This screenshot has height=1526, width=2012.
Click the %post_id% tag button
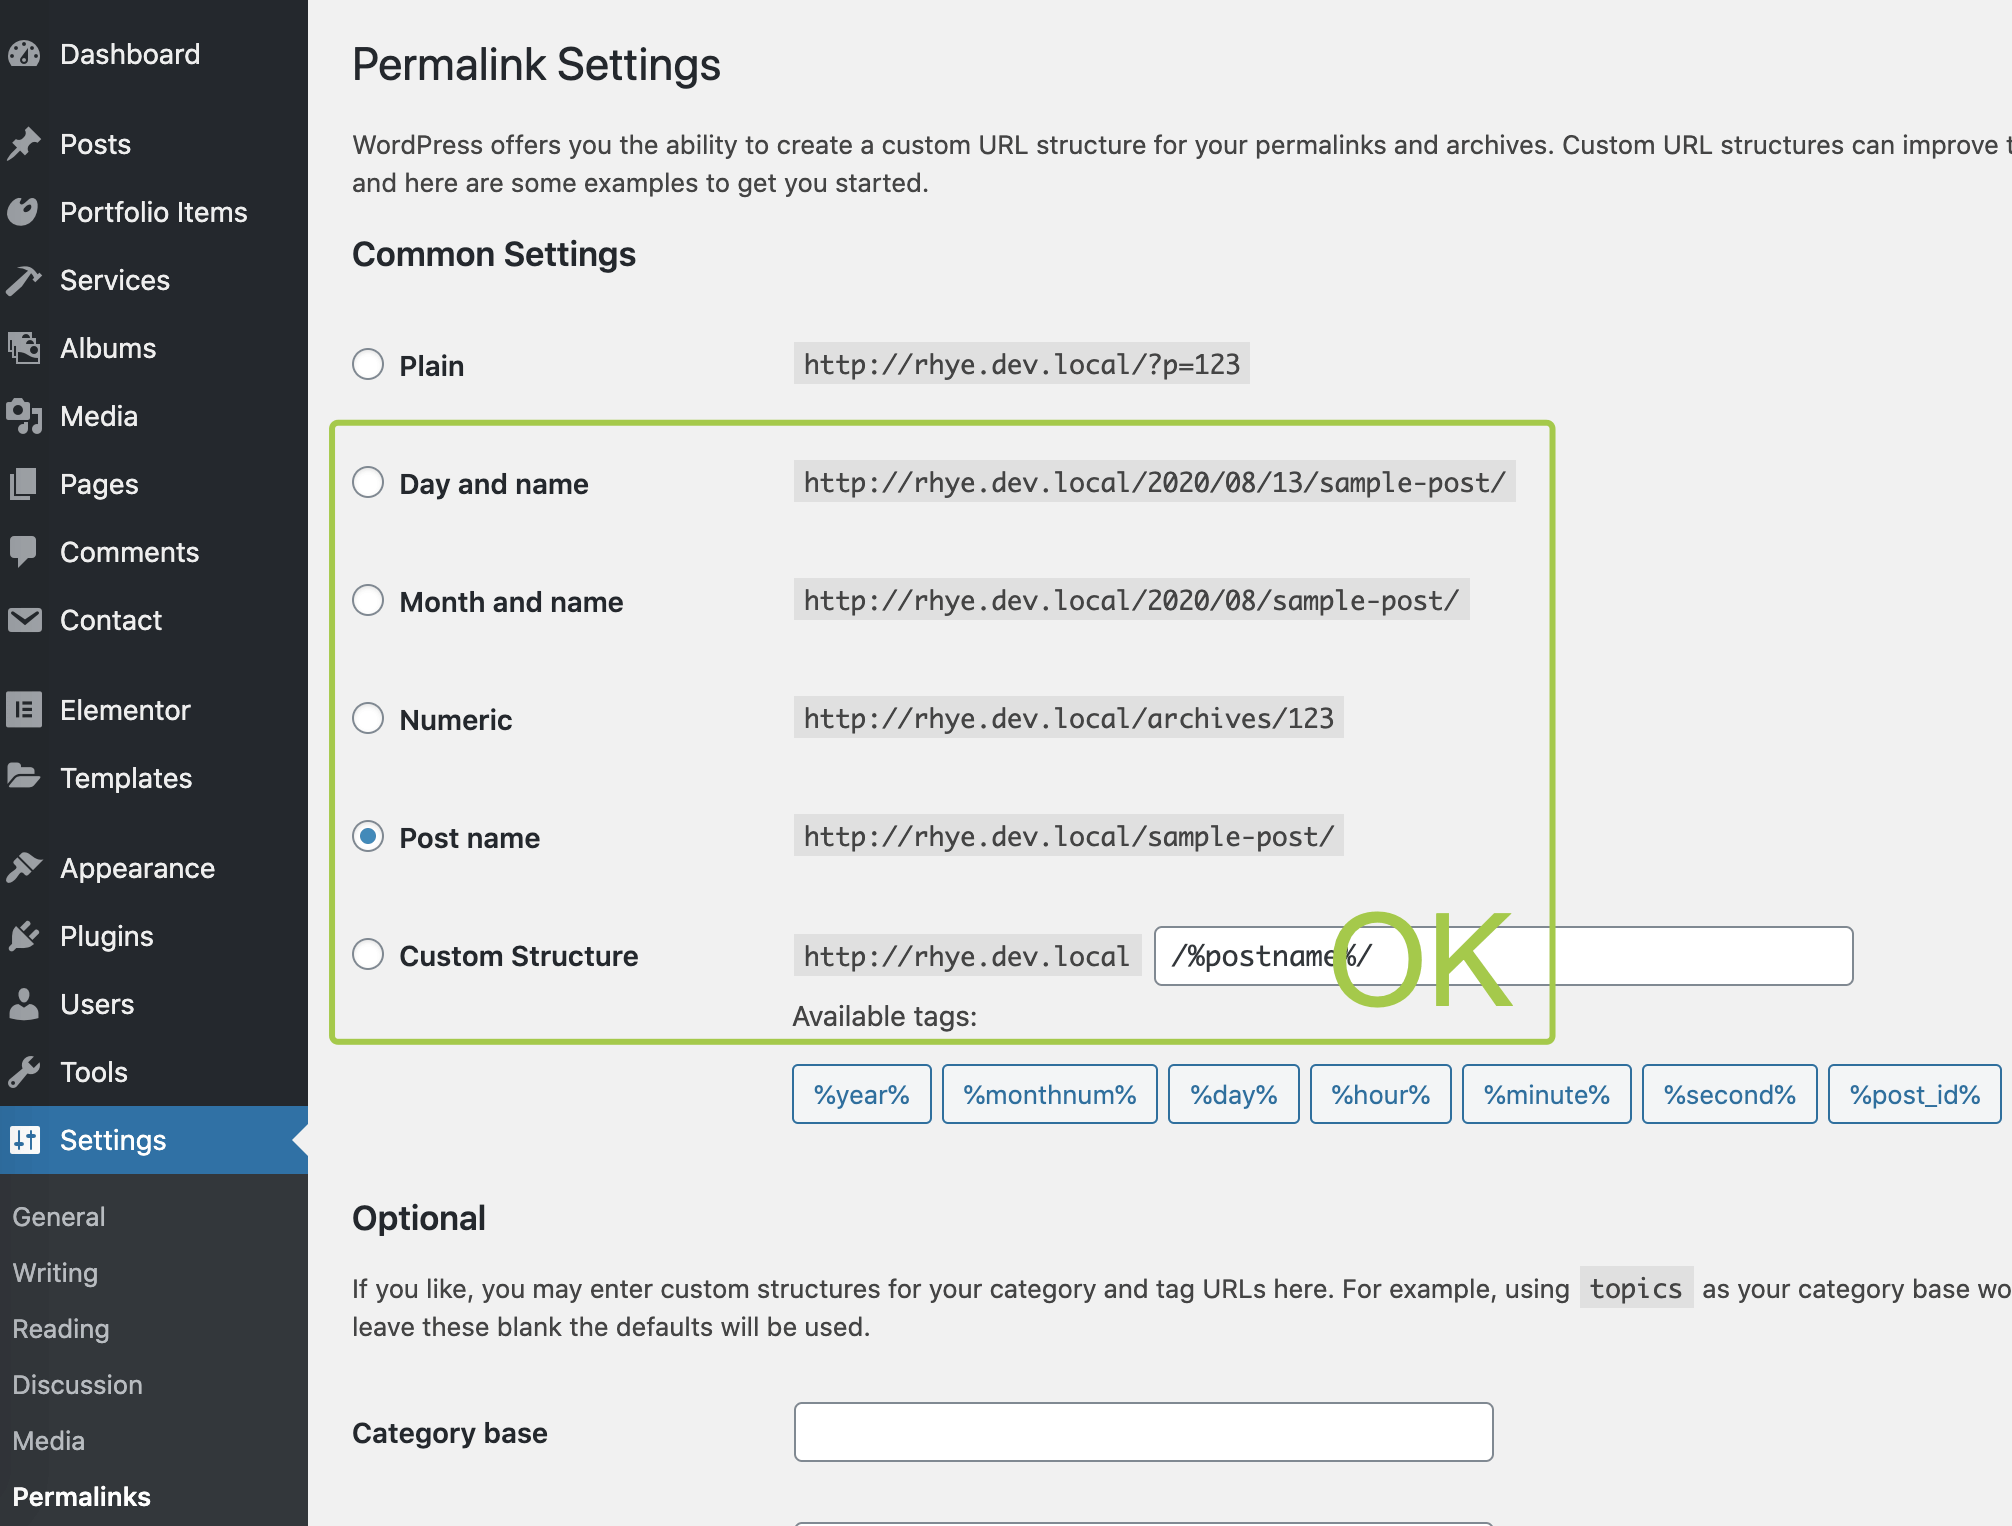tap(1914, 1095)
